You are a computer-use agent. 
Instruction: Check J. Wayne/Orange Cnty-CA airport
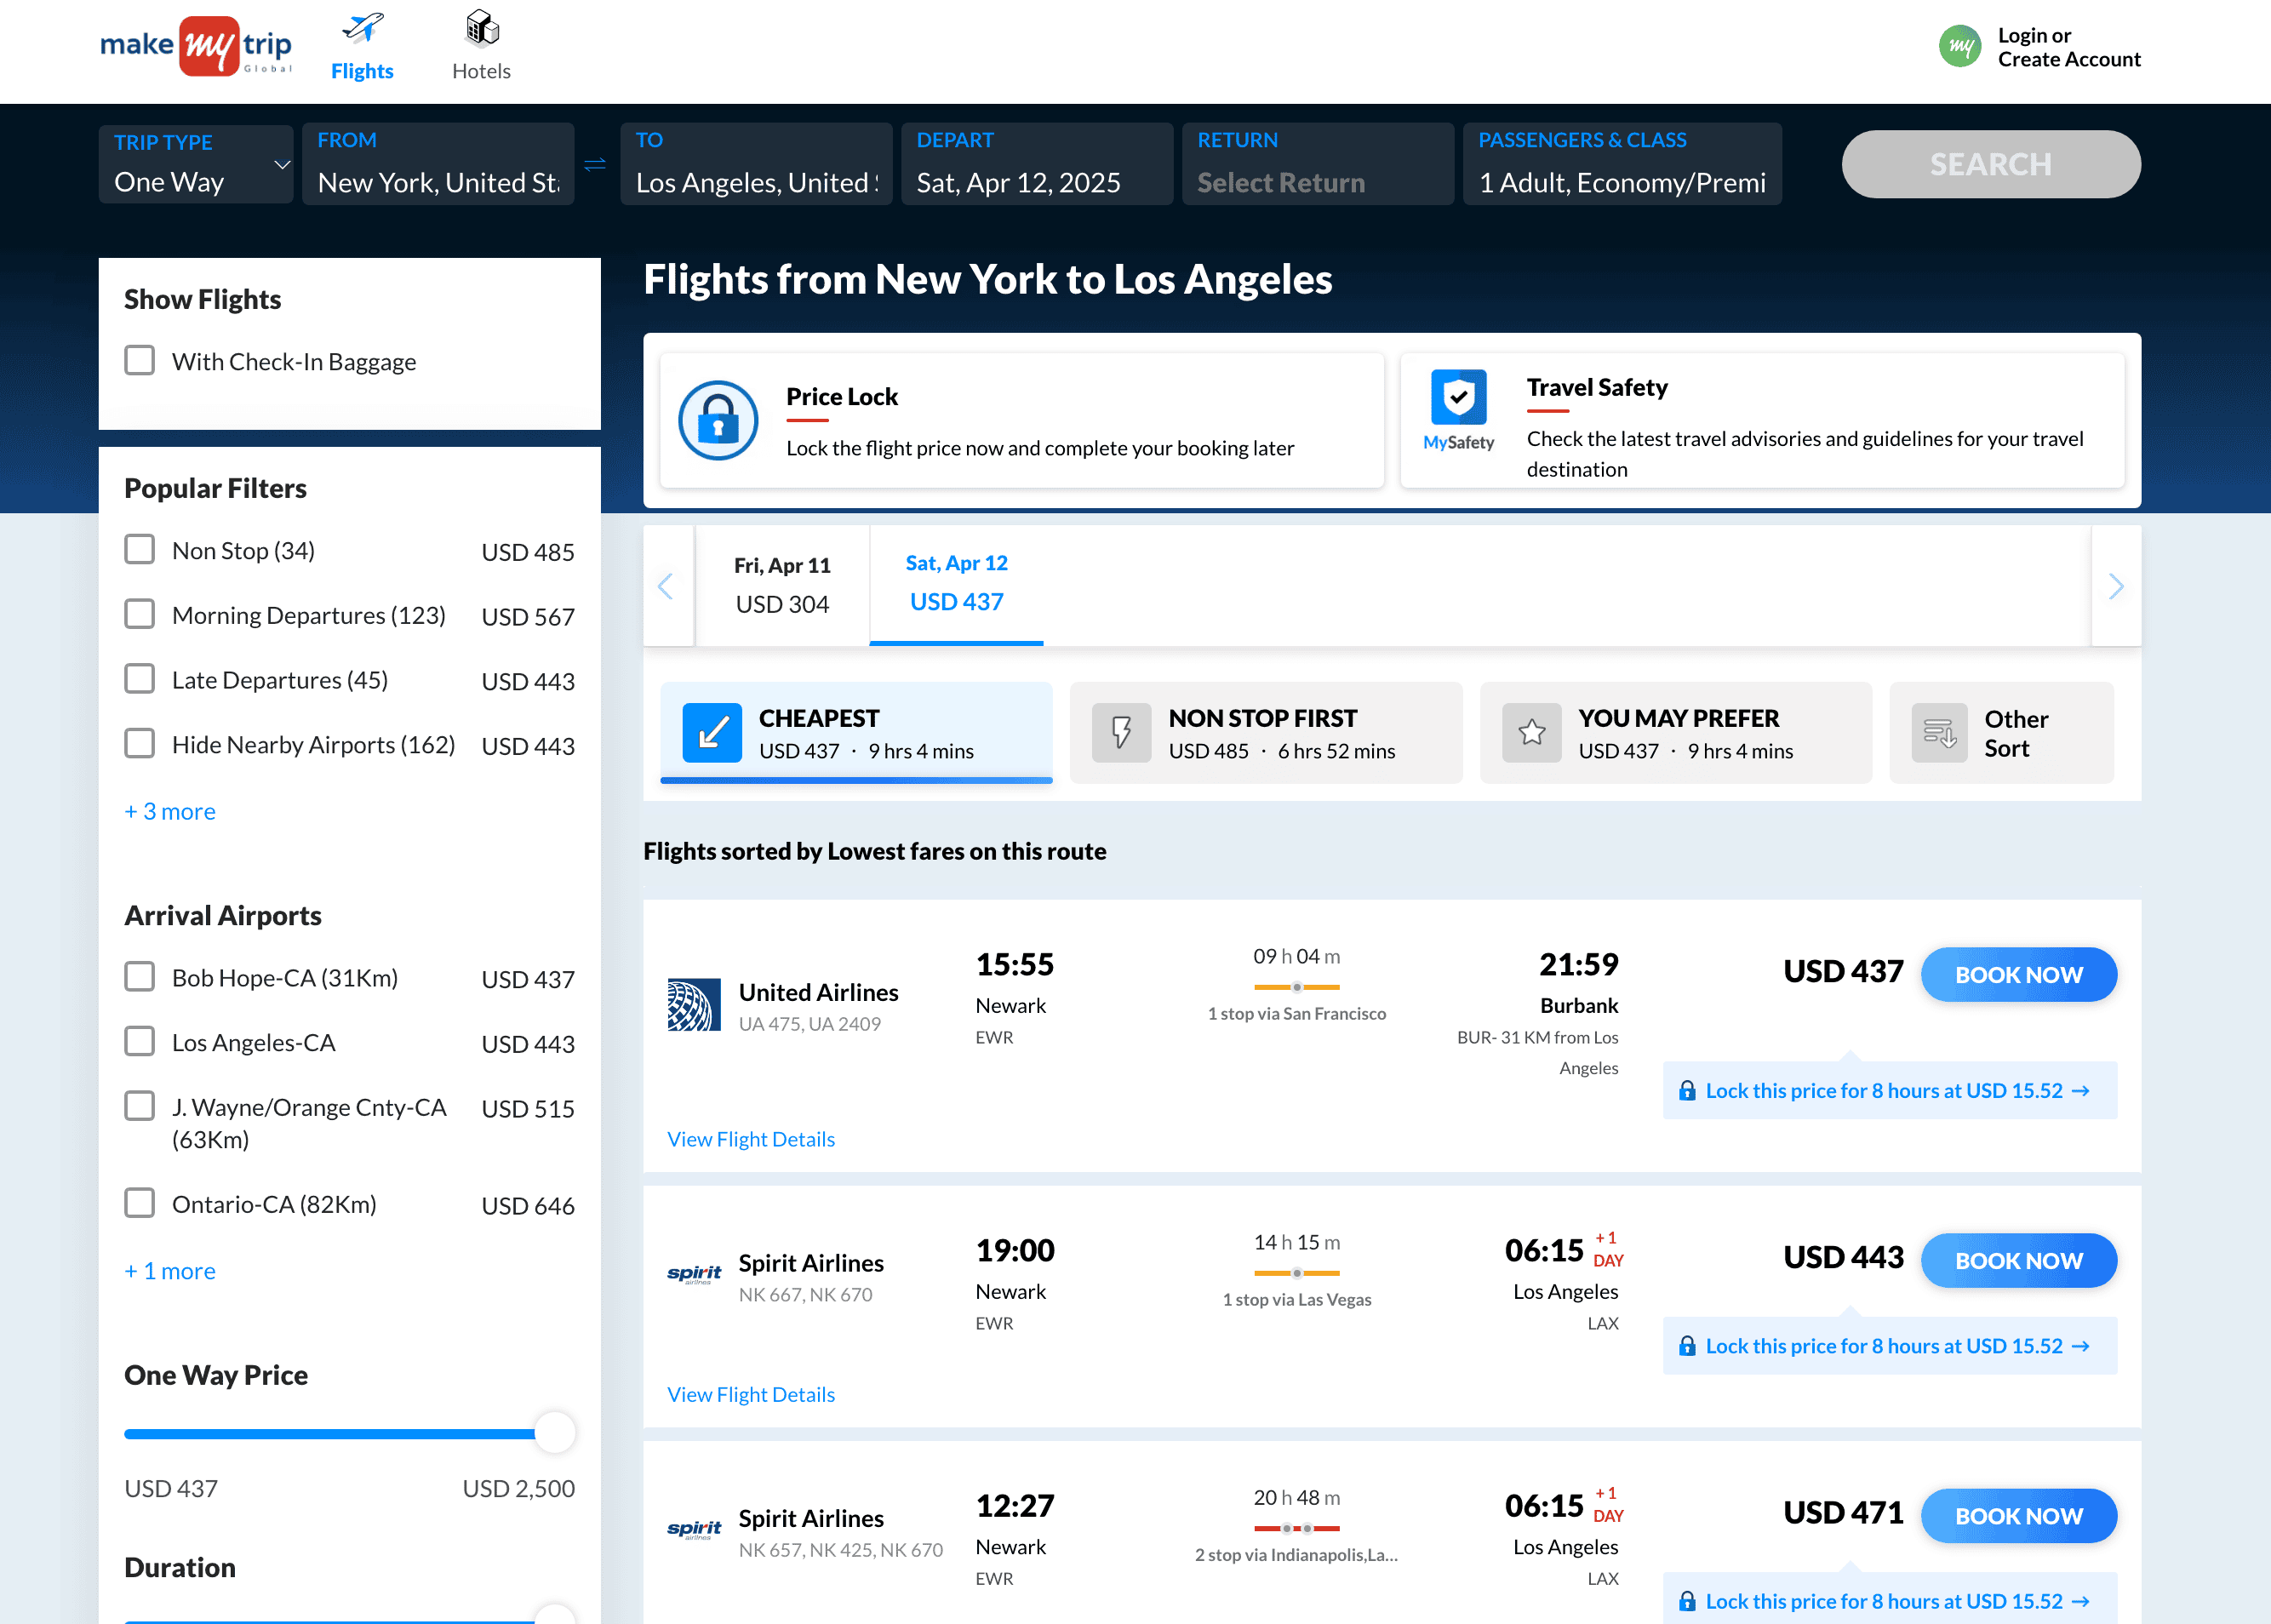[x=140, y=1106]
